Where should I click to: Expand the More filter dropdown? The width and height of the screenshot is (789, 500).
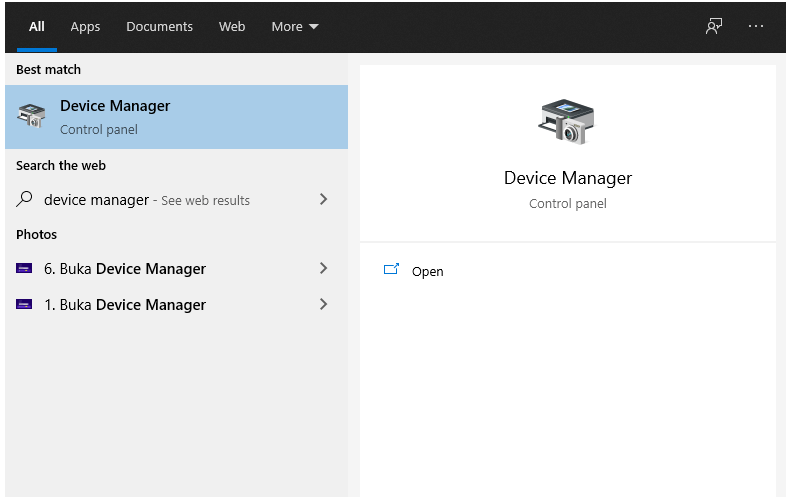tap(295, 26)
